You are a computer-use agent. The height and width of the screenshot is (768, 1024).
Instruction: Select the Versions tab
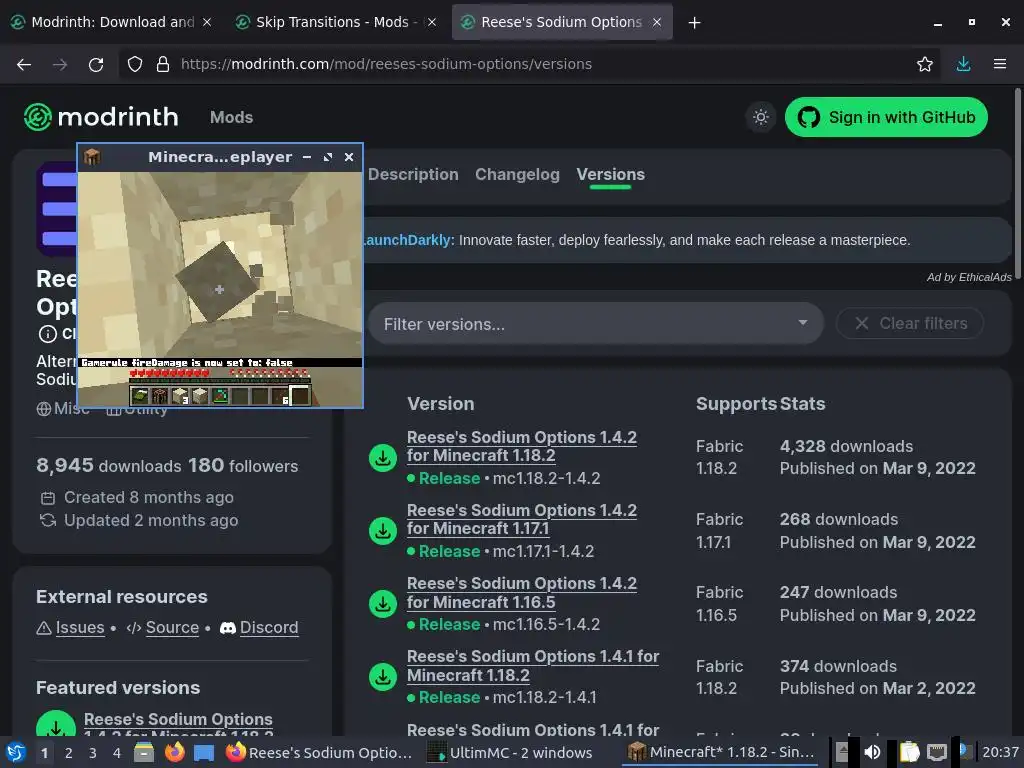coord(611,174)
